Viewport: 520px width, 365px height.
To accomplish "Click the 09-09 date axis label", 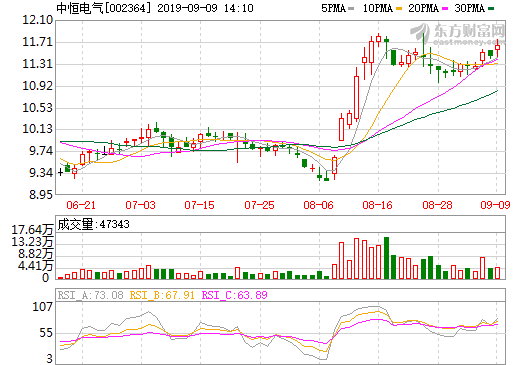I will (x=495, y=205).
